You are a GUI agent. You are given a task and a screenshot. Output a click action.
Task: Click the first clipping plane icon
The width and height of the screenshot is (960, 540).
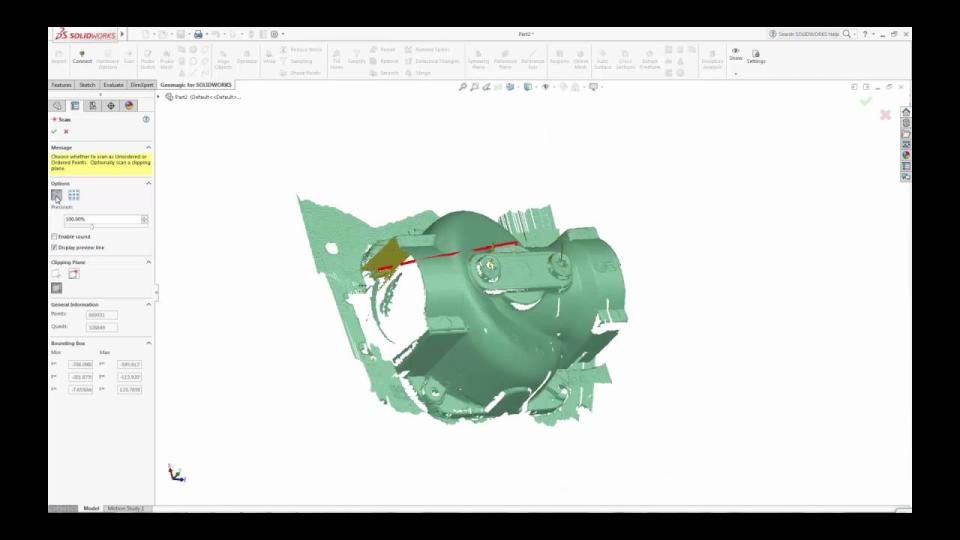[56, 274]
